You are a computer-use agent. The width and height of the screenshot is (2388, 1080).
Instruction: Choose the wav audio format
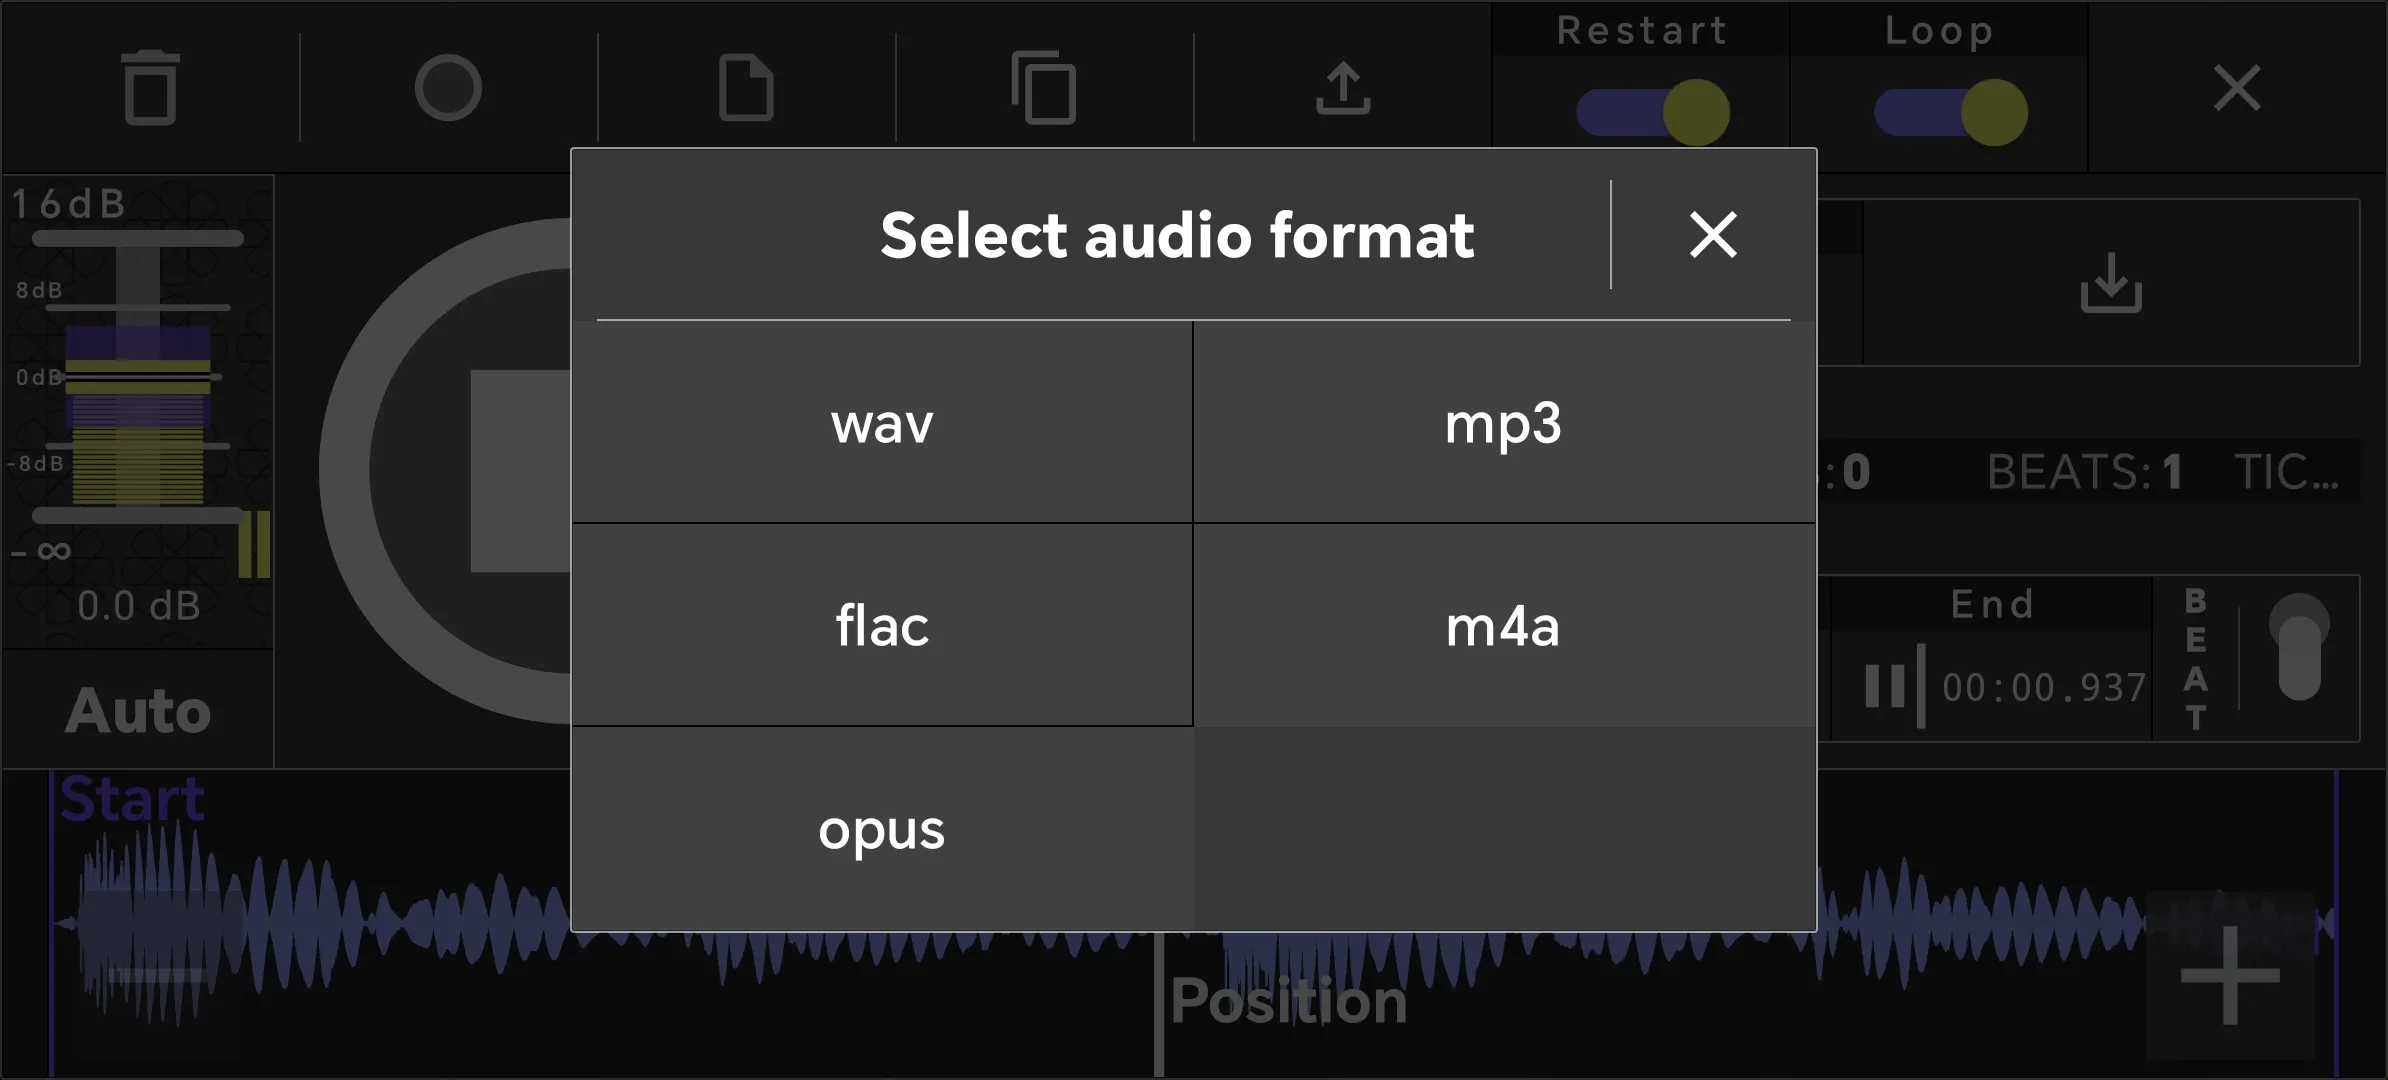click(x=882, y=422)
